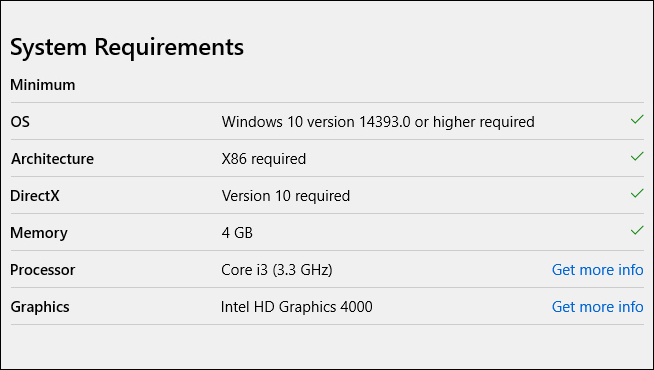Select the System Requirements heading
This screenshot has width=654, height=370.
(127, 47)
